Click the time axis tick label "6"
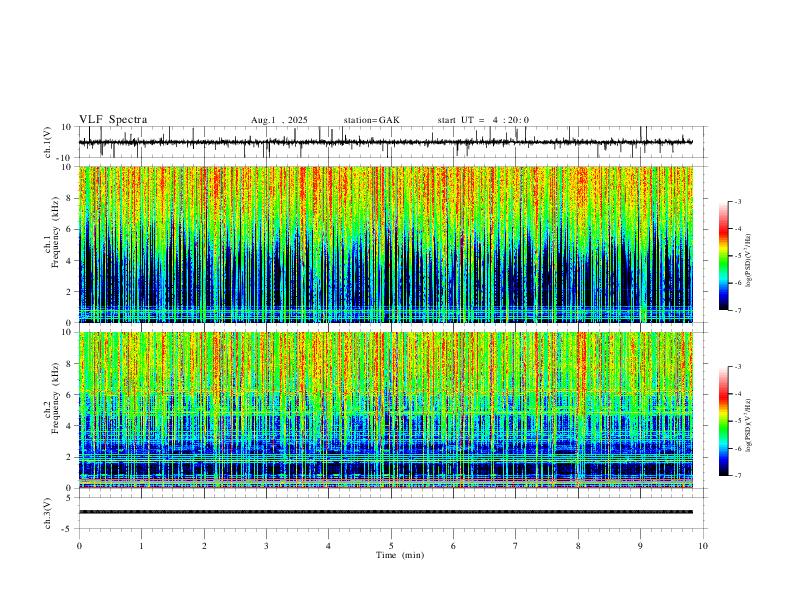 coord(454,546)
